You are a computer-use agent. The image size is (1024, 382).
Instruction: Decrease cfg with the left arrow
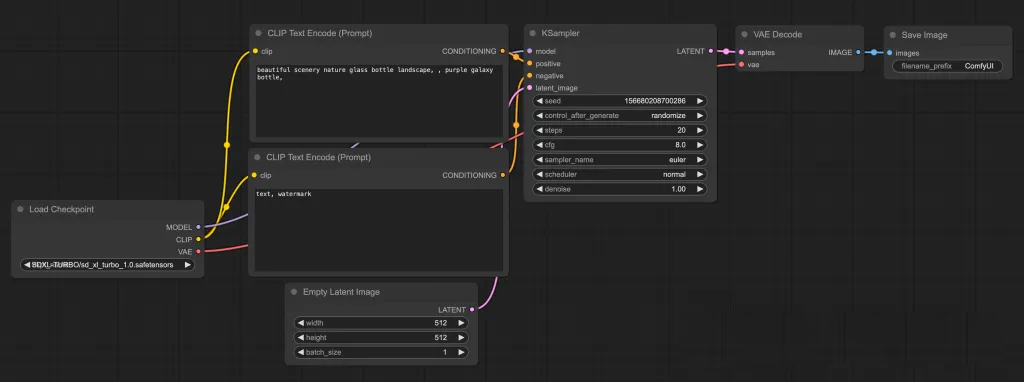tap(539, 145)
